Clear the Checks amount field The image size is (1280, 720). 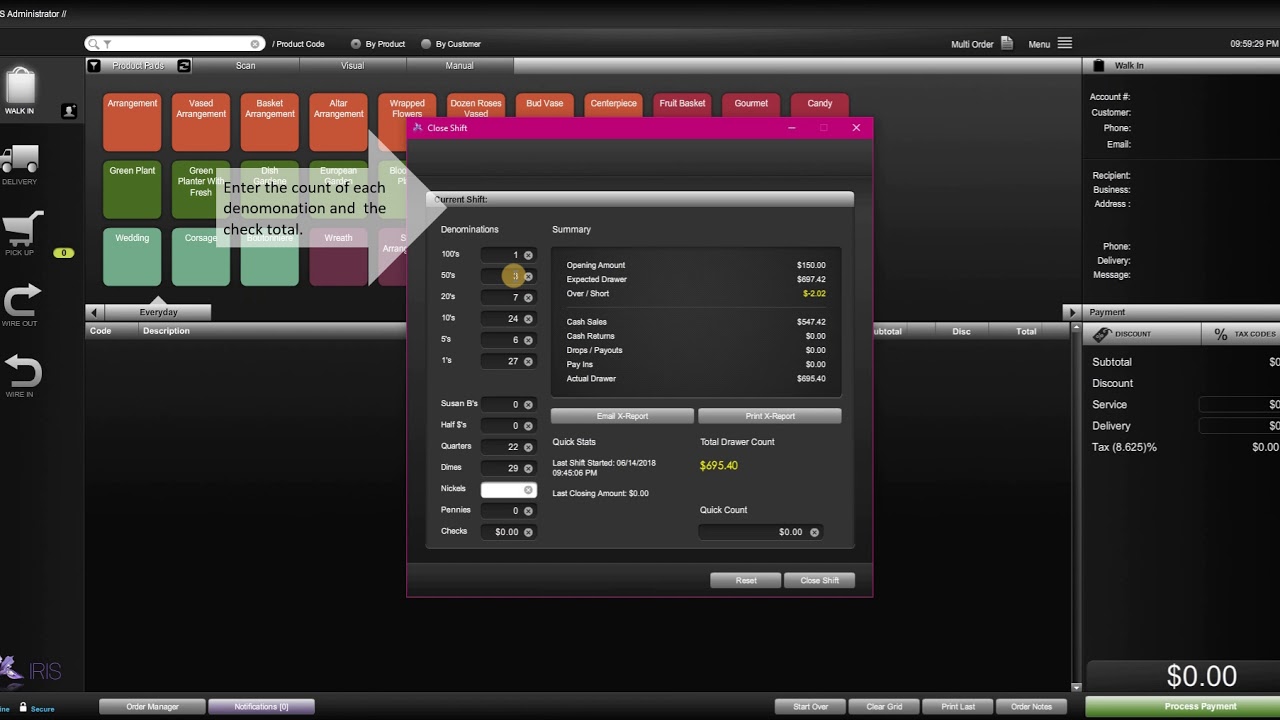pos(528,532)
